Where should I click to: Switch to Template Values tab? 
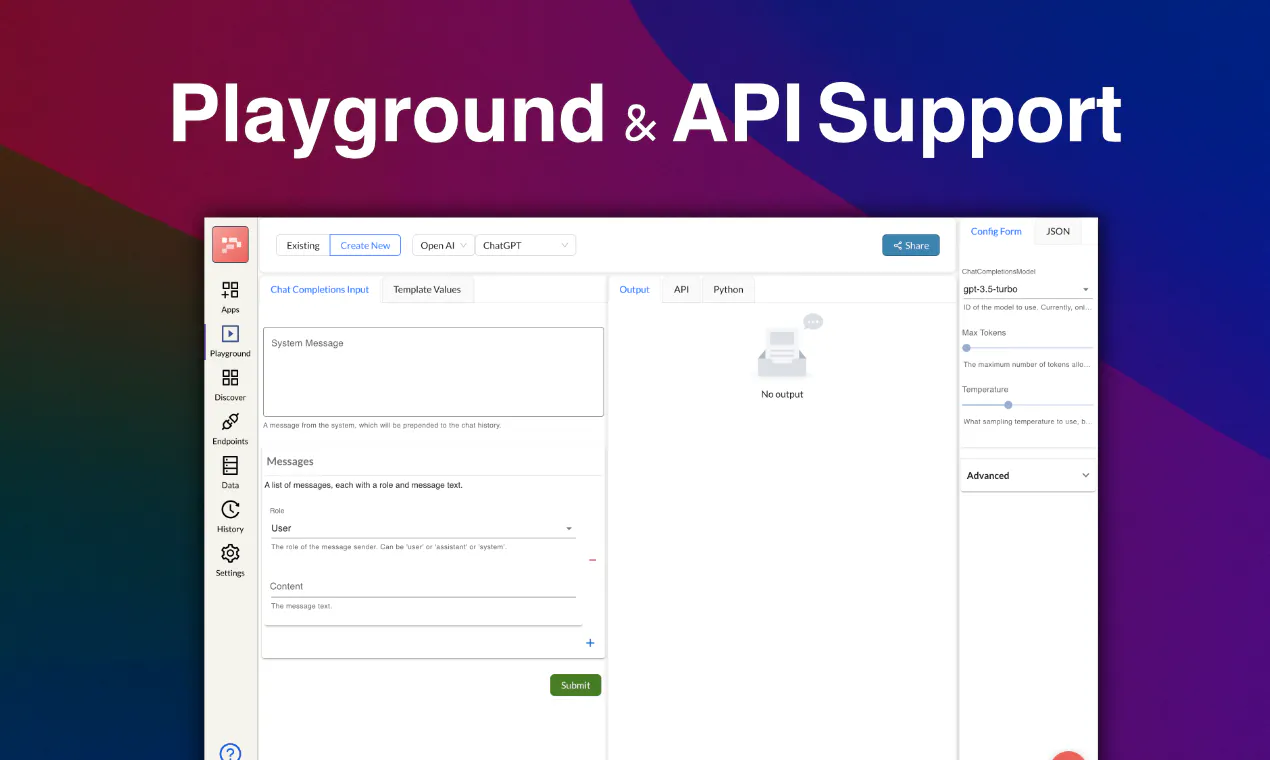click(427, 290)
